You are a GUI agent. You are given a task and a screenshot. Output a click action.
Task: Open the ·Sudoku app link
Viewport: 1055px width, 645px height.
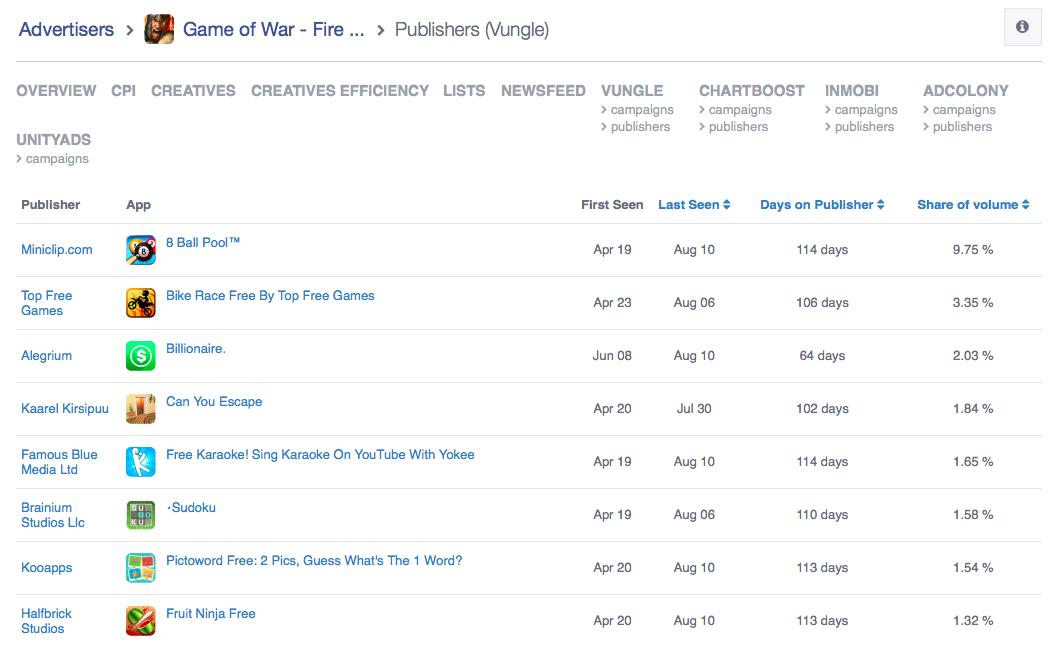point(191,508)
